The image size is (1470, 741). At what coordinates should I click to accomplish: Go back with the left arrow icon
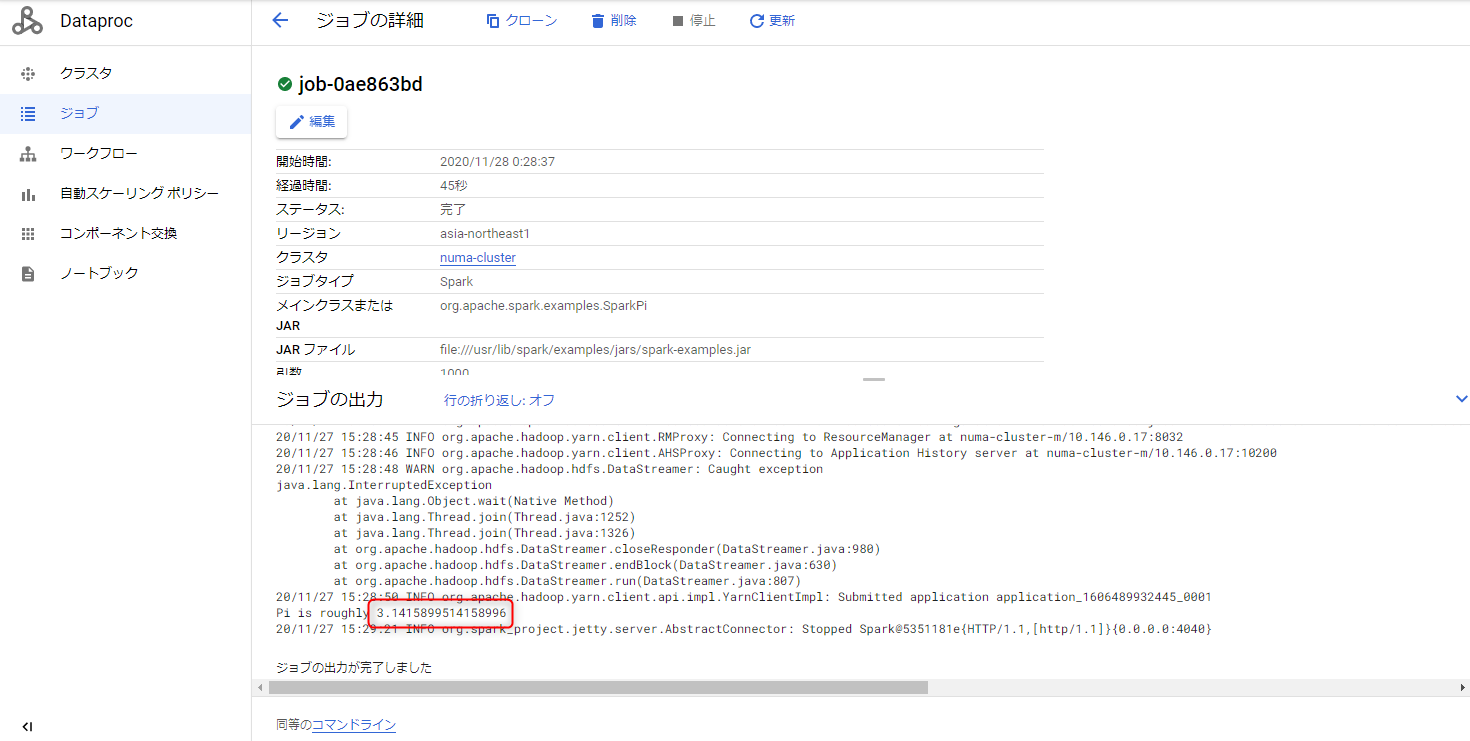(x=280, y=21)
